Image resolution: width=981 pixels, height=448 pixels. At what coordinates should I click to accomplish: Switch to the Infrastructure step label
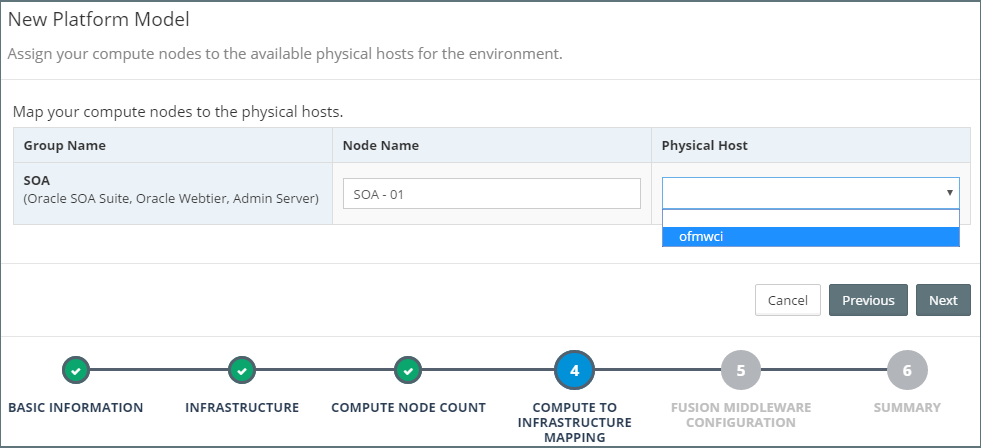pos(242,408)
